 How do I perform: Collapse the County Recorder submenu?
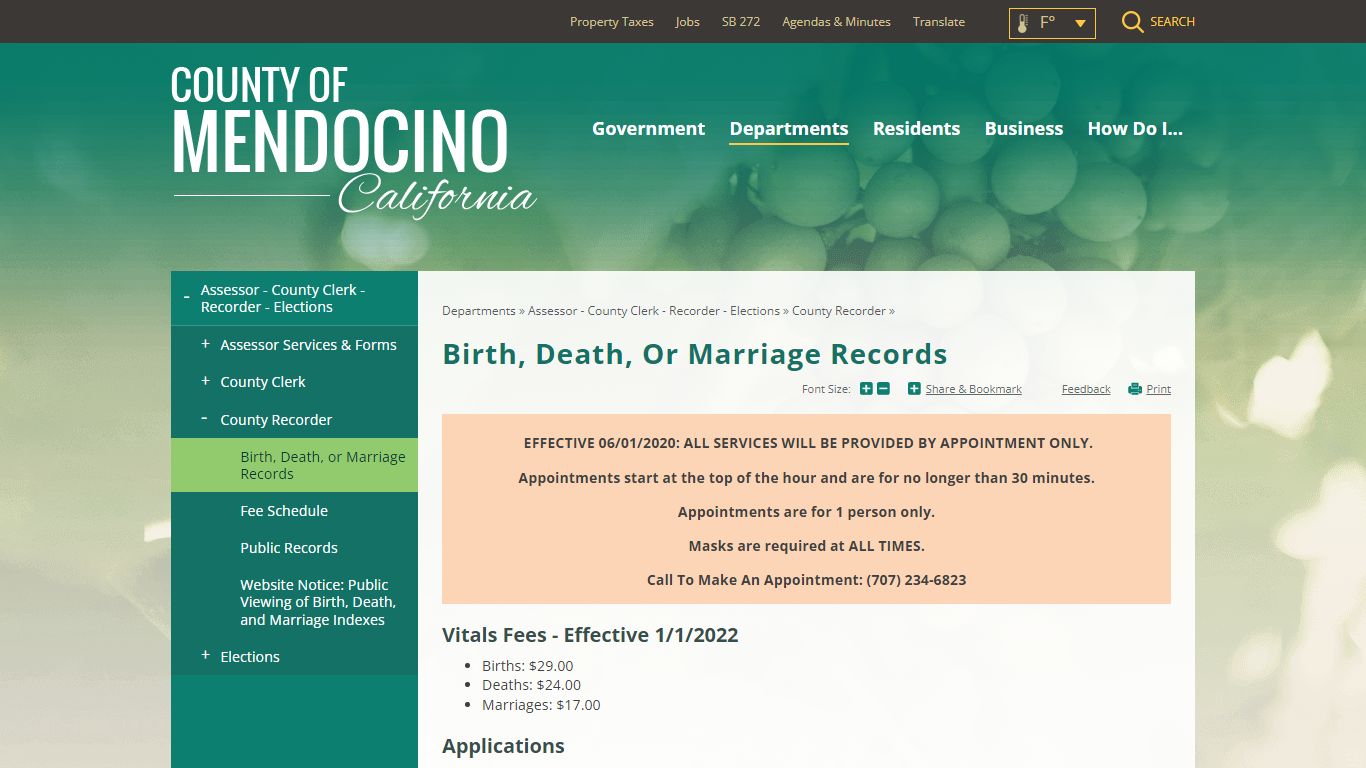coord(205,418)
